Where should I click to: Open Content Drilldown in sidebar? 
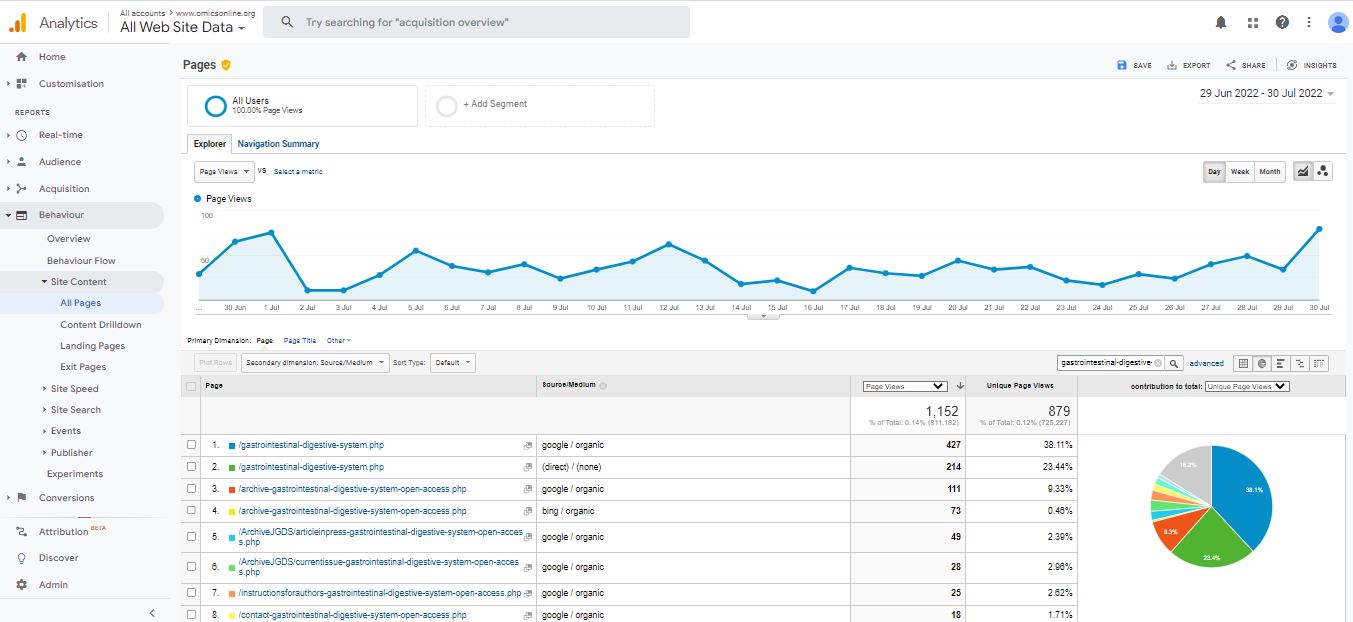(101, 325)
